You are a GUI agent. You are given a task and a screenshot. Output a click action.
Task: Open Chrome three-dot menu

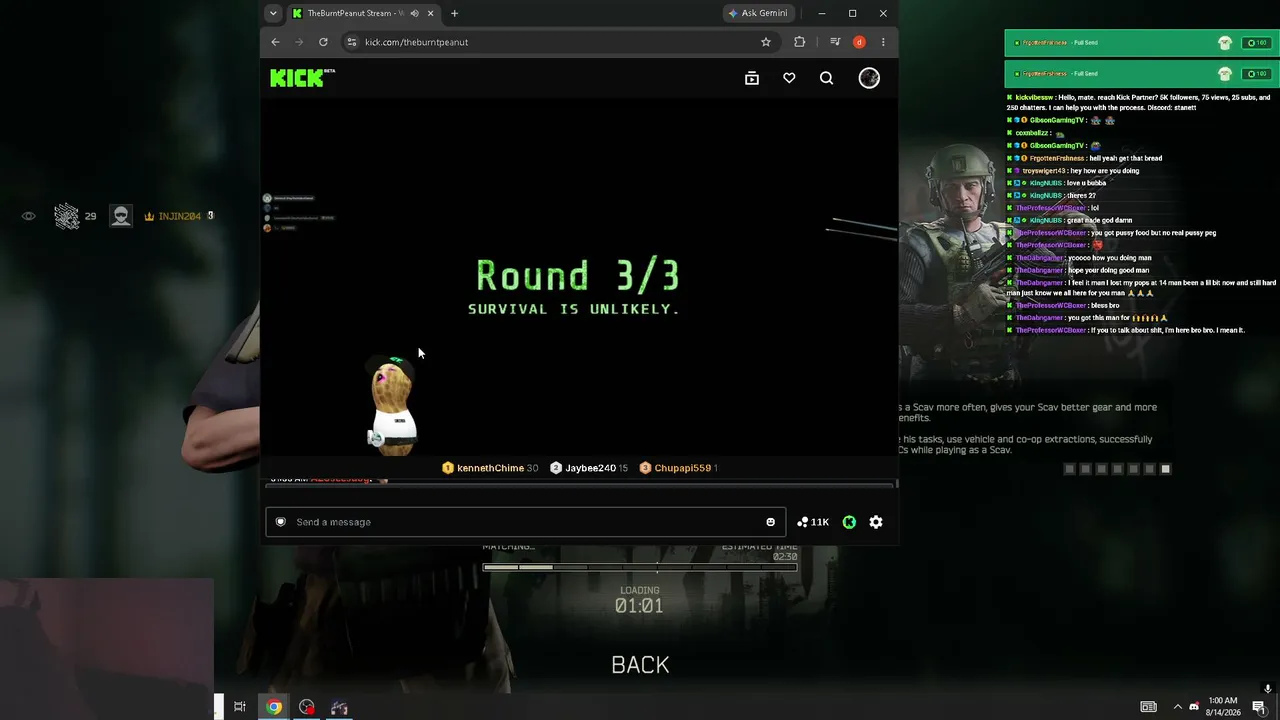[883, 42]
